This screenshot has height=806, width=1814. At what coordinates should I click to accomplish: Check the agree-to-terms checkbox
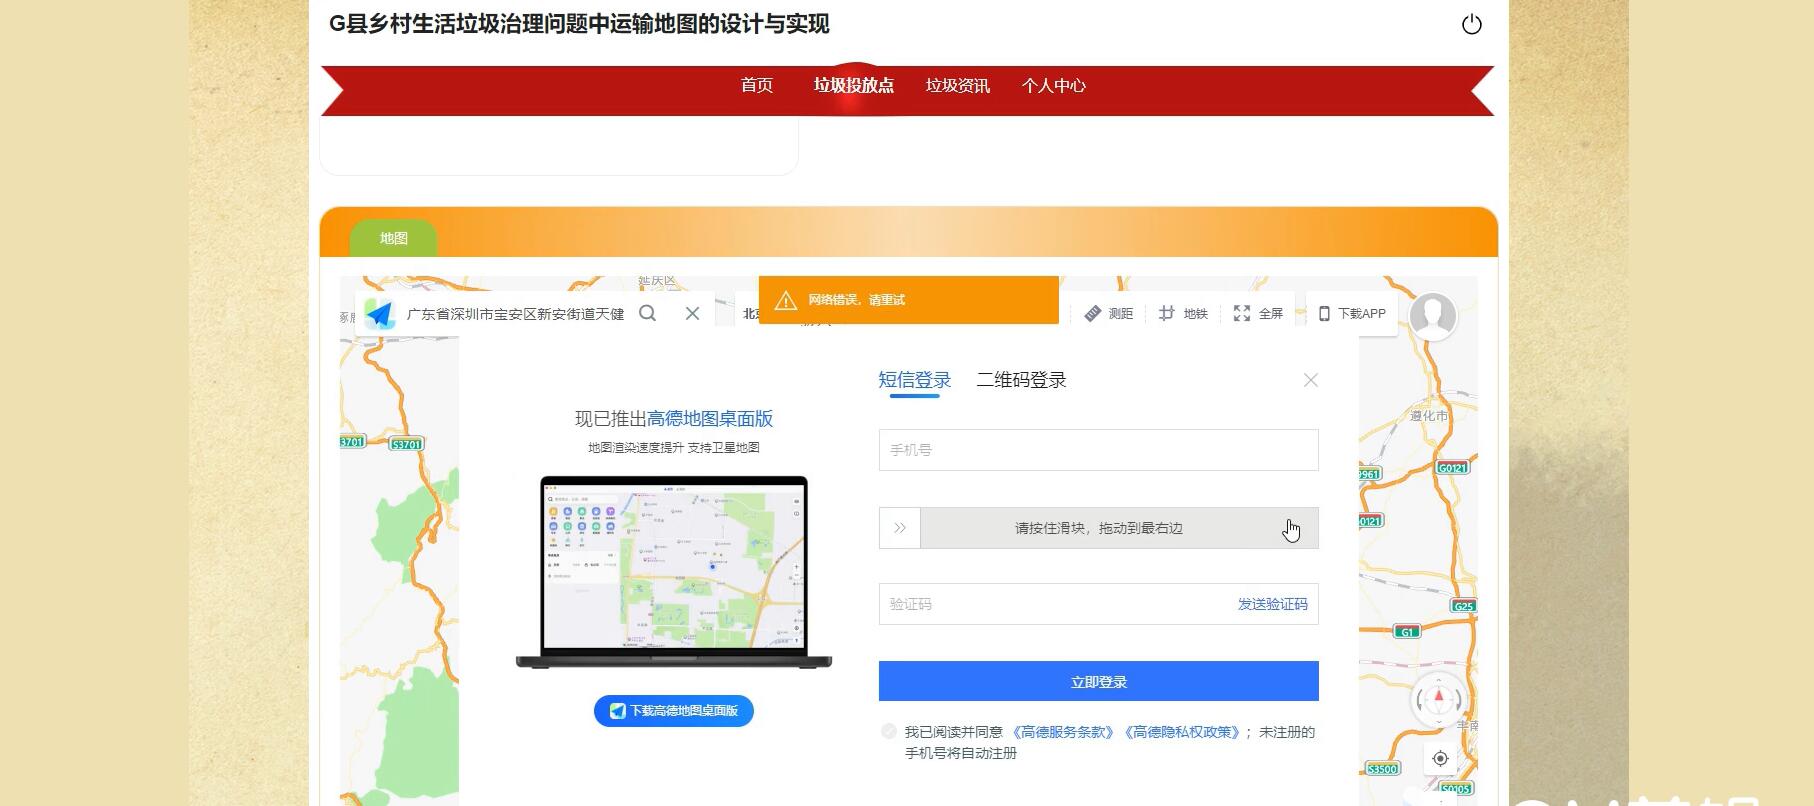pyautogui.click(x=888, y=731)
